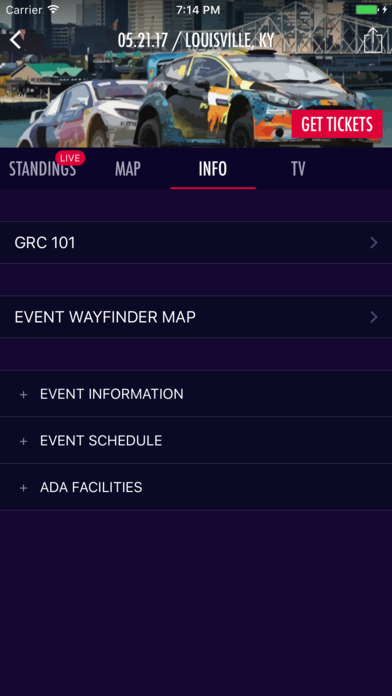392x696 pixels.
Task: Click the plus icon beside Event Schedule
Action: click(24, 441)
